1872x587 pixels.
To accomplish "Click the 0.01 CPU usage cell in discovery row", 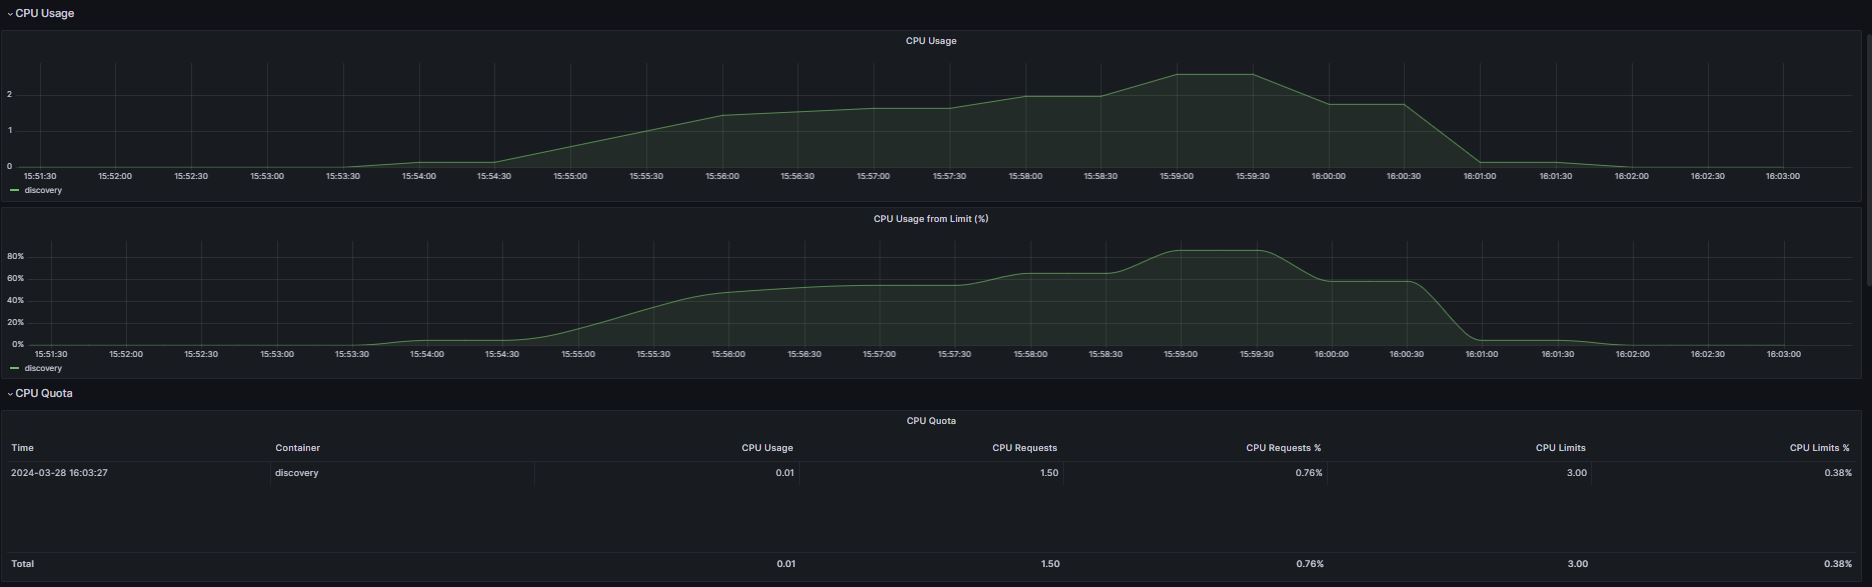I will [785, 473].
